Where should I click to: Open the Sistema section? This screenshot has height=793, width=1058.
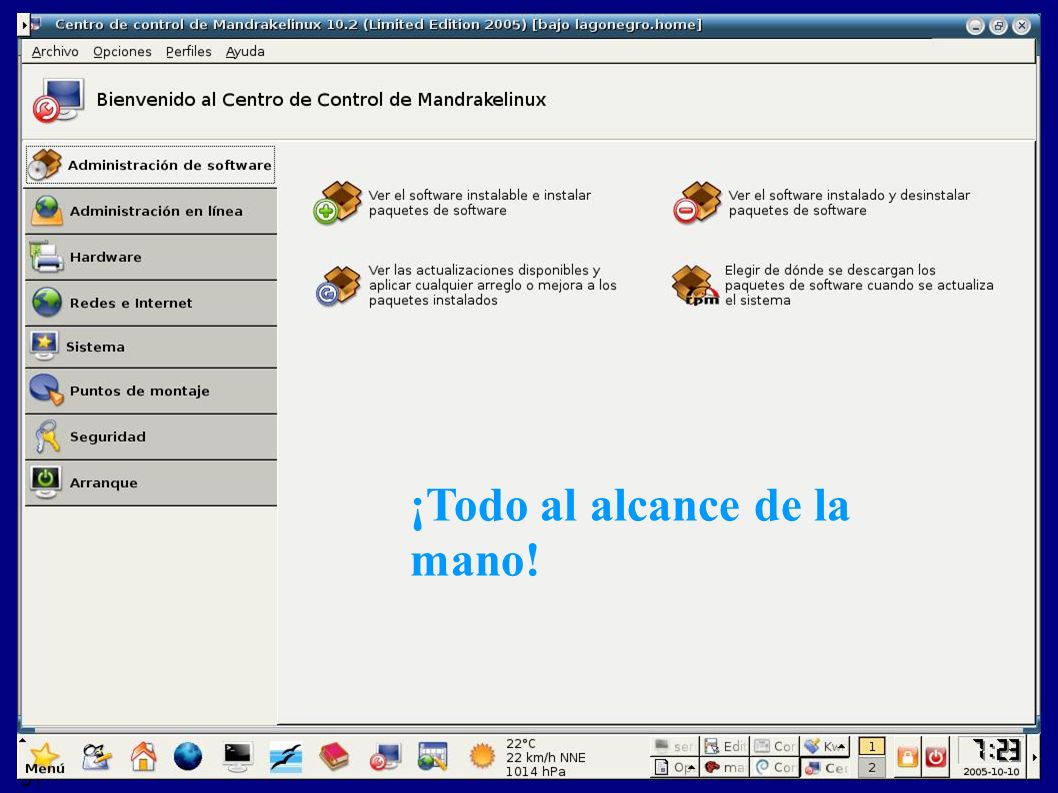(x=150, y=347)
